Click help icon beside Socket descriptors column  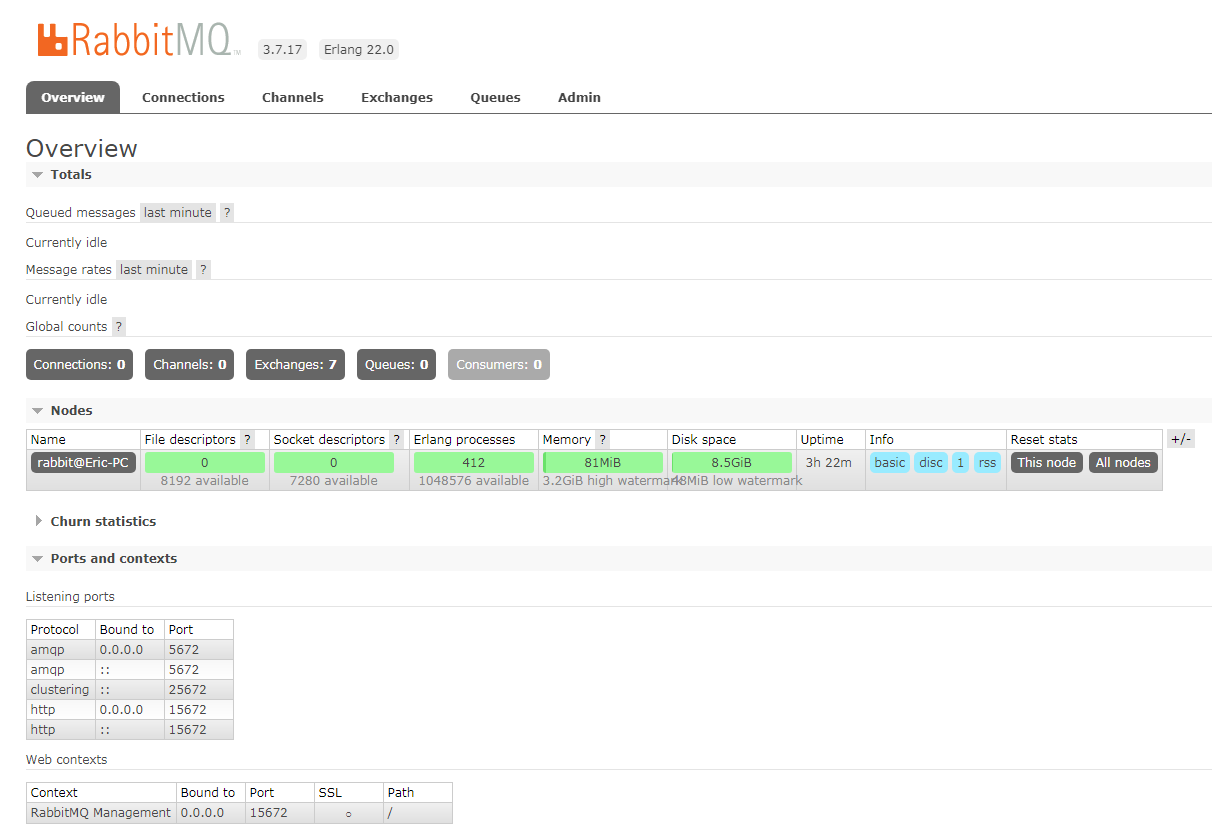[x=397, y=439]
